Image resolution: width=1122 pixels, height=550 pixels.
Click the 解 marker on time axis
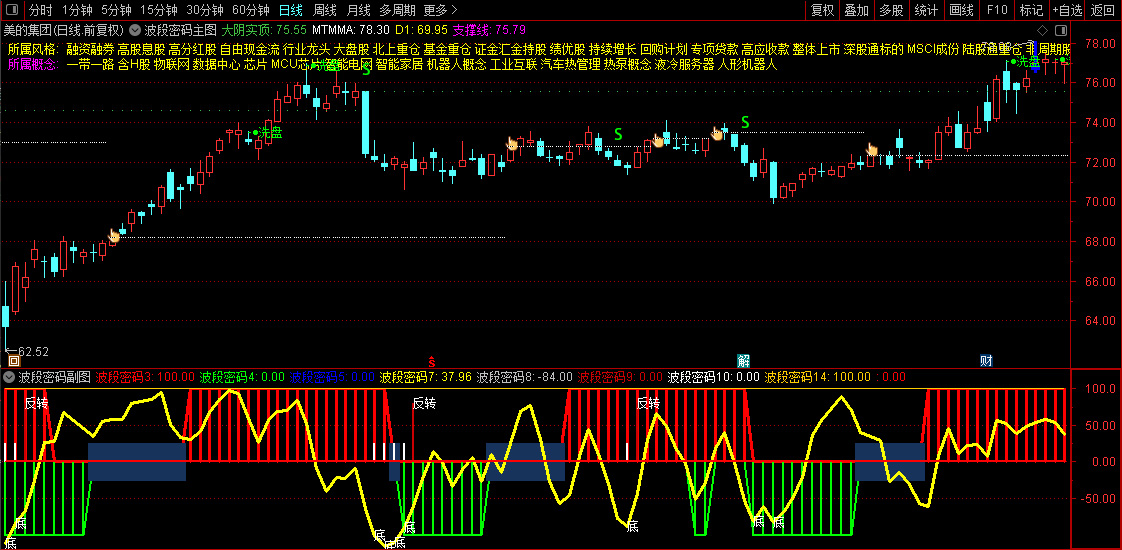(743, 360)
